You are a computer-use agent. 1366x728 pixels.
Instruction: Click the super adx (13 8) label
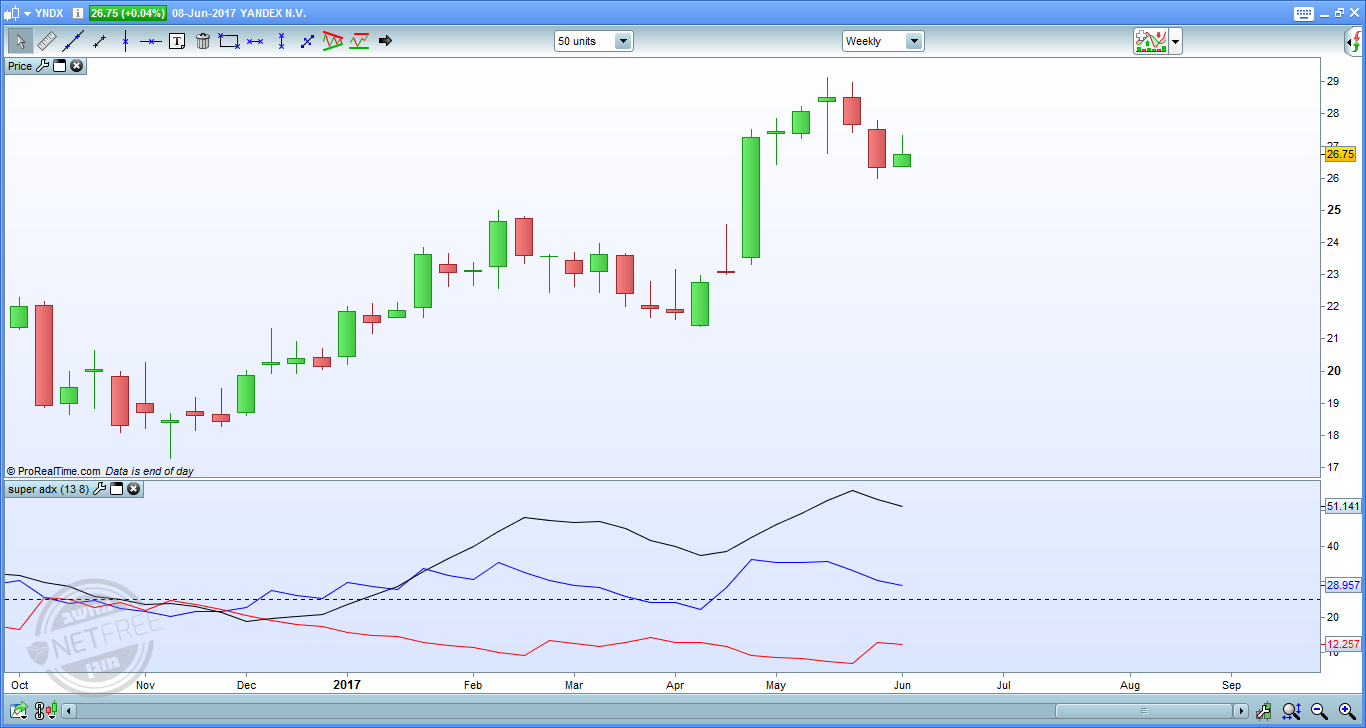(x=49, y=489)
